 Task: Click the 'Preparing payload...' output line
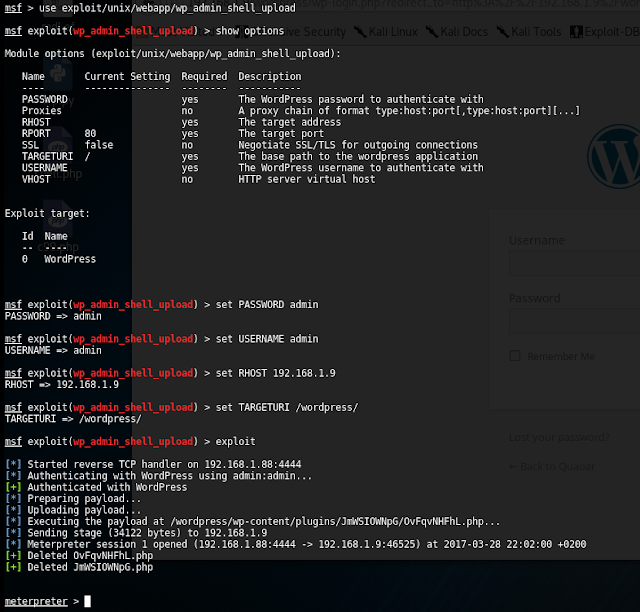[x=73, y=499]
